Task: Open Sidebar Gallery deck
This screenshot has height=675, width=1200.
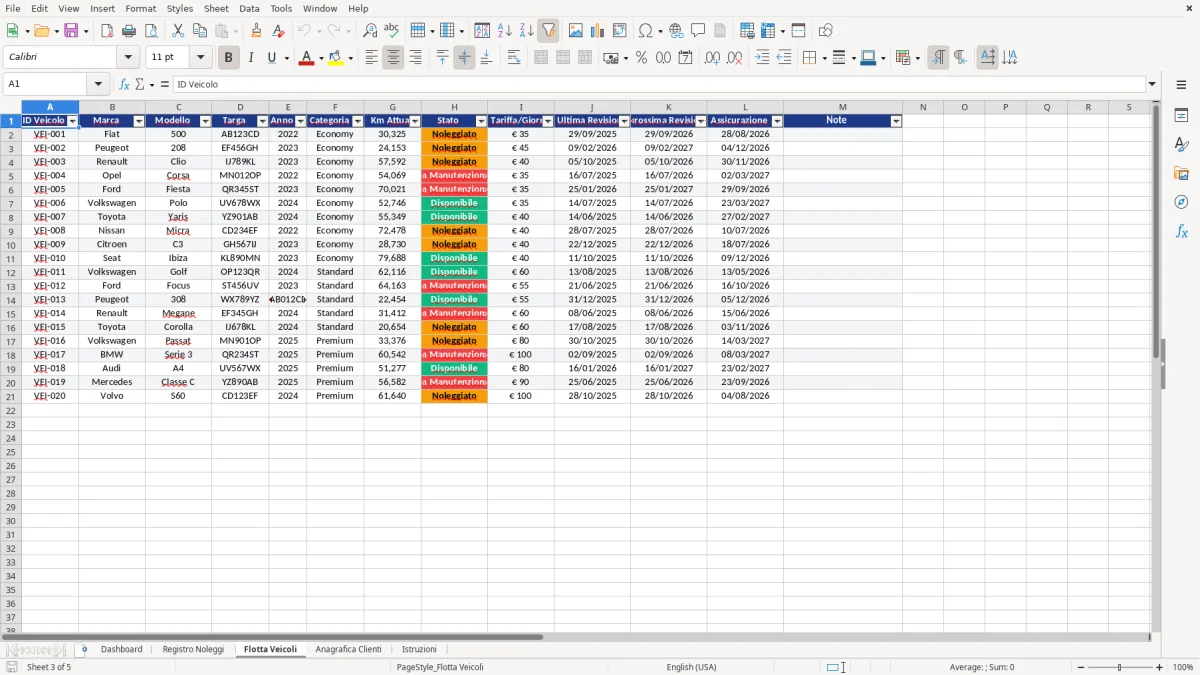Action: pyautogui.click(x=1181, y=173)
